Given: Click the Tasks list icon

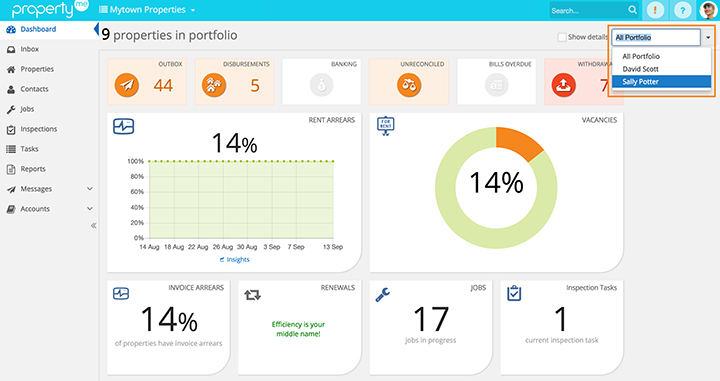Looking at the screenshot, I should (11, 149).
